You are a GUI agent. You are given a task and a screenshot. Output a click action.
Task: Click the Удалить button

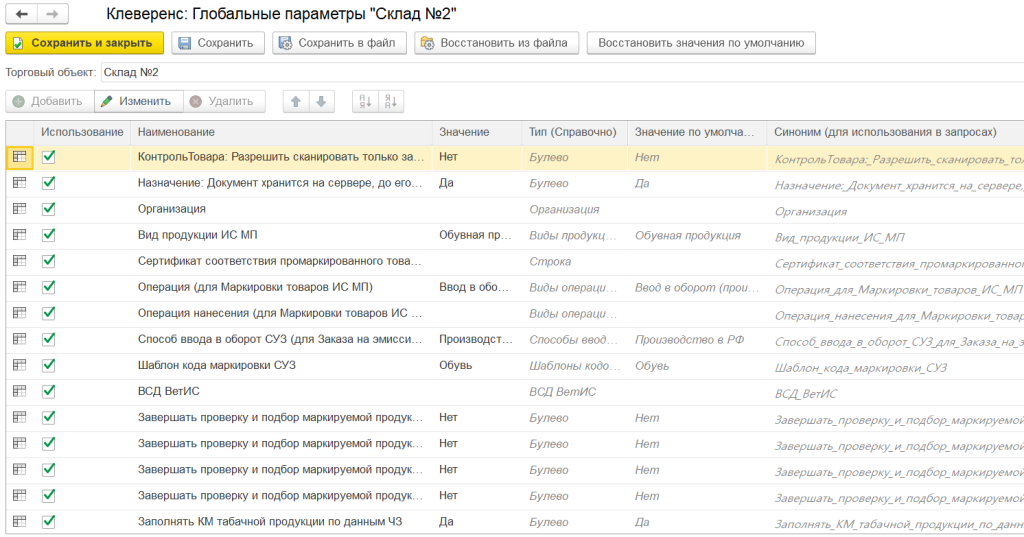[x=224, y=101]
